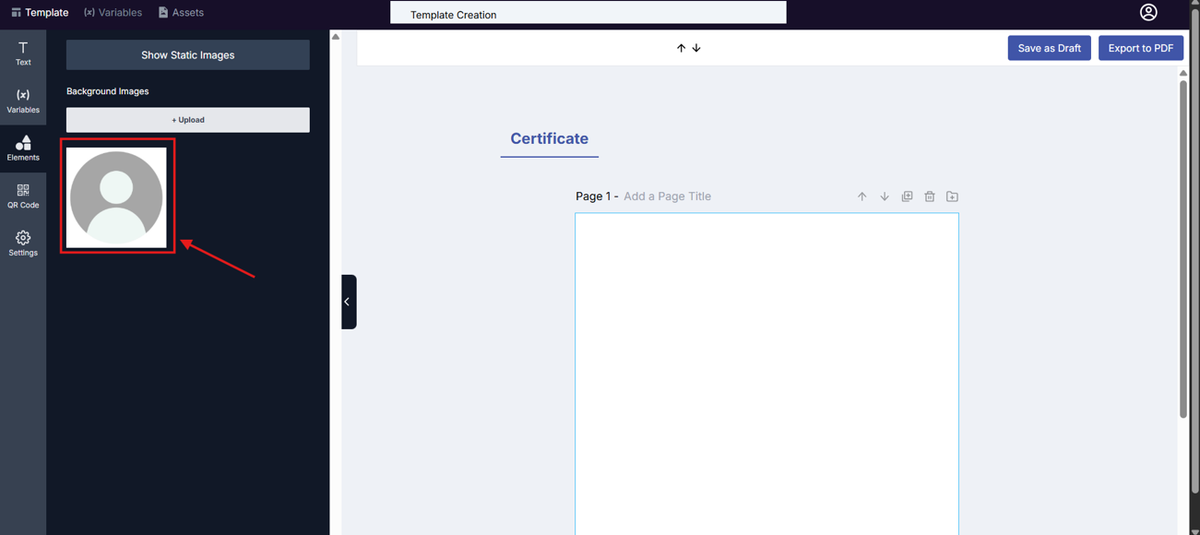Click the down arrow in top toolbar
This screenshot has height=535, width=1200.
[x=696, y=48]
